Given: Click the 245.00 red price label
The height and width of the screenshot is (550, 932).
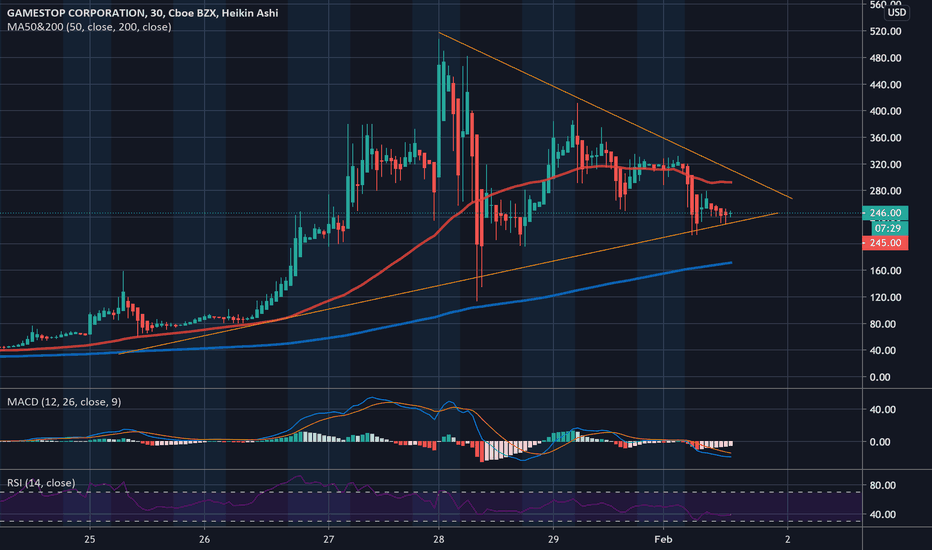Looking at the screenshot, I should 885,243.
